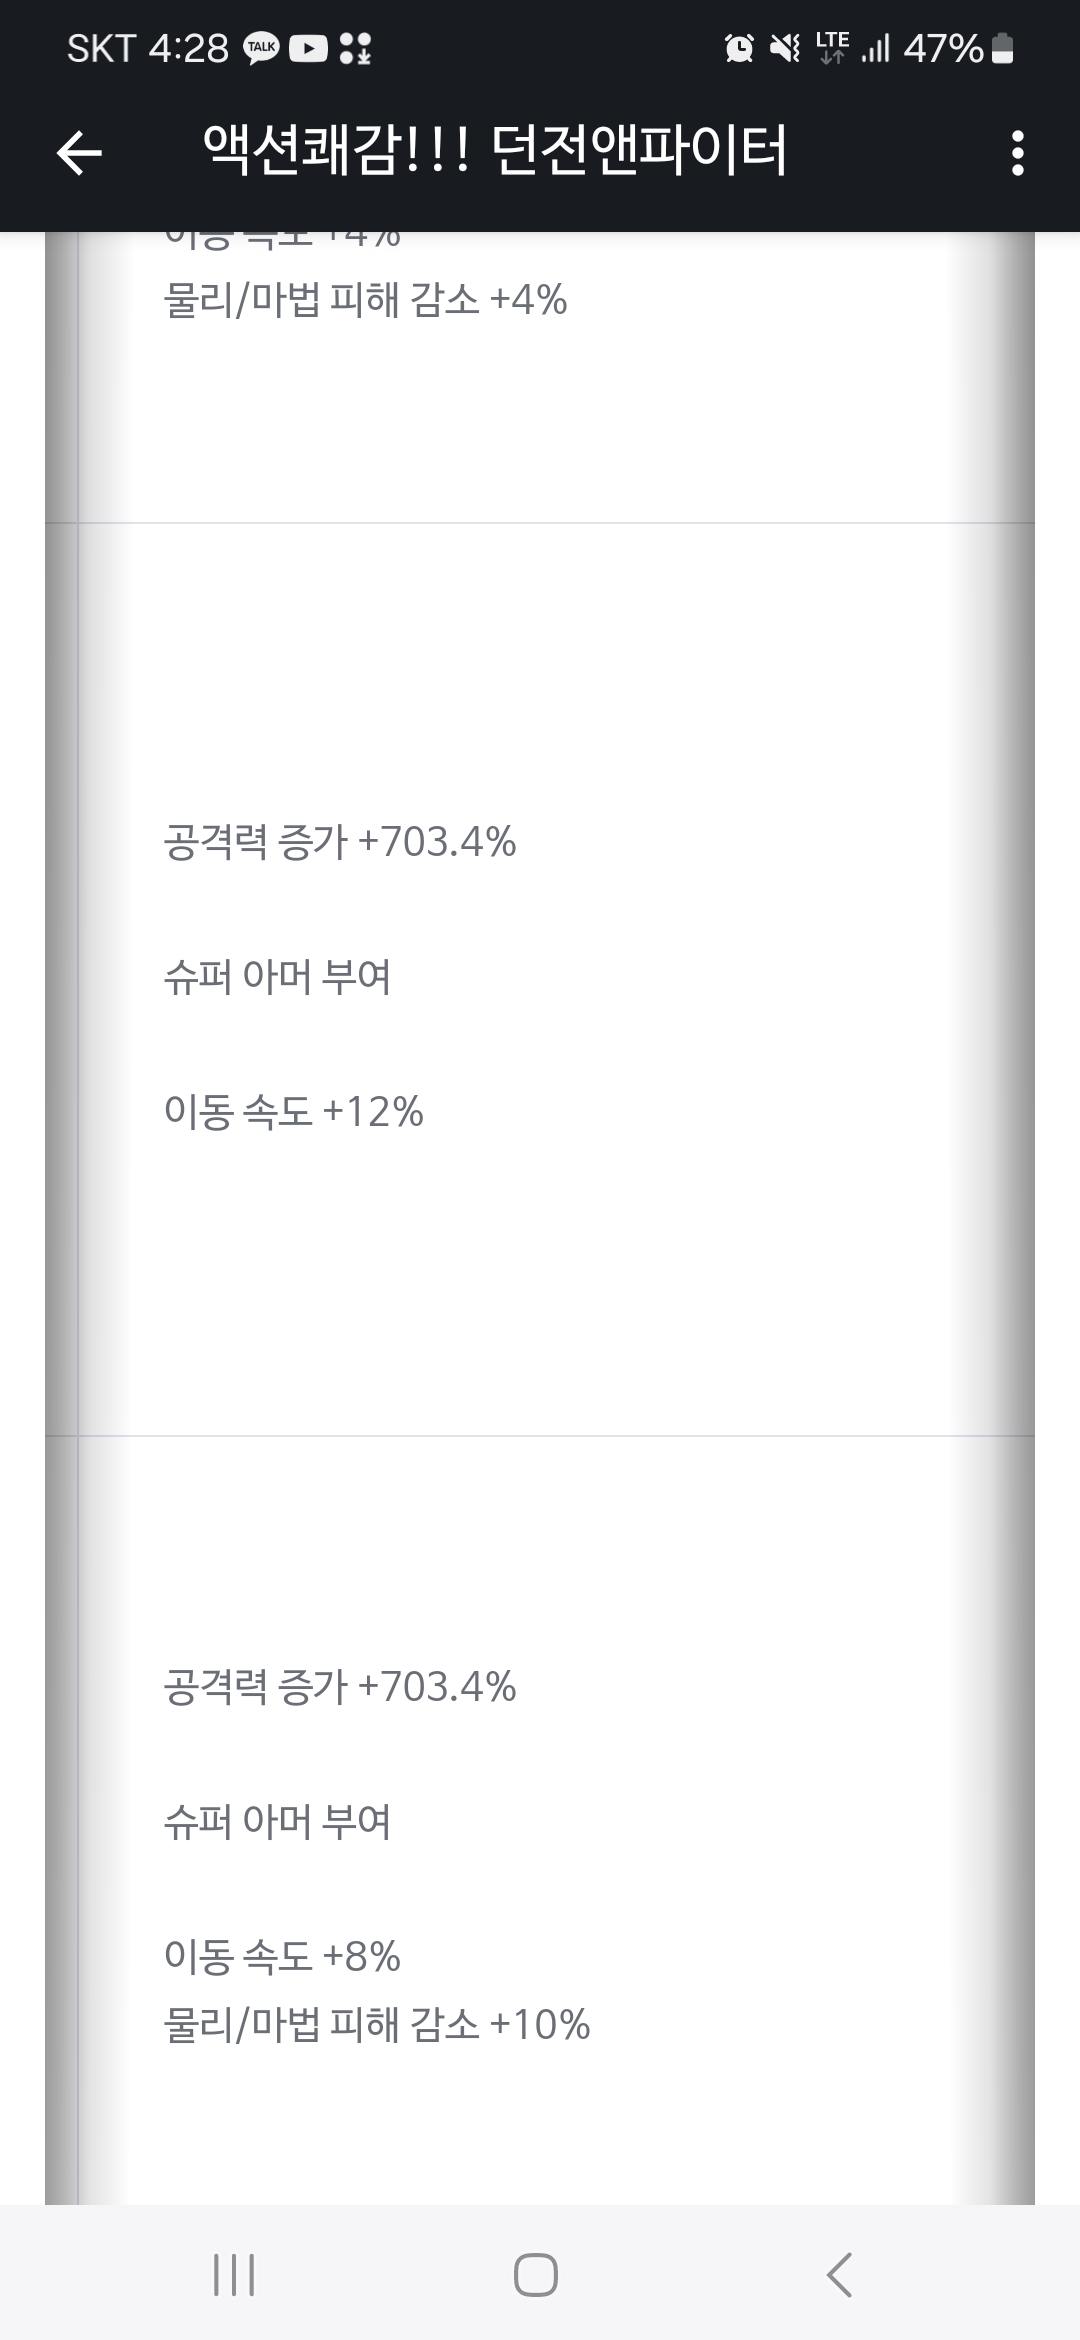This screenshot has width=1080, height=2340.
Task: Tap the signal strength bars icon
Action: [876, 48]
